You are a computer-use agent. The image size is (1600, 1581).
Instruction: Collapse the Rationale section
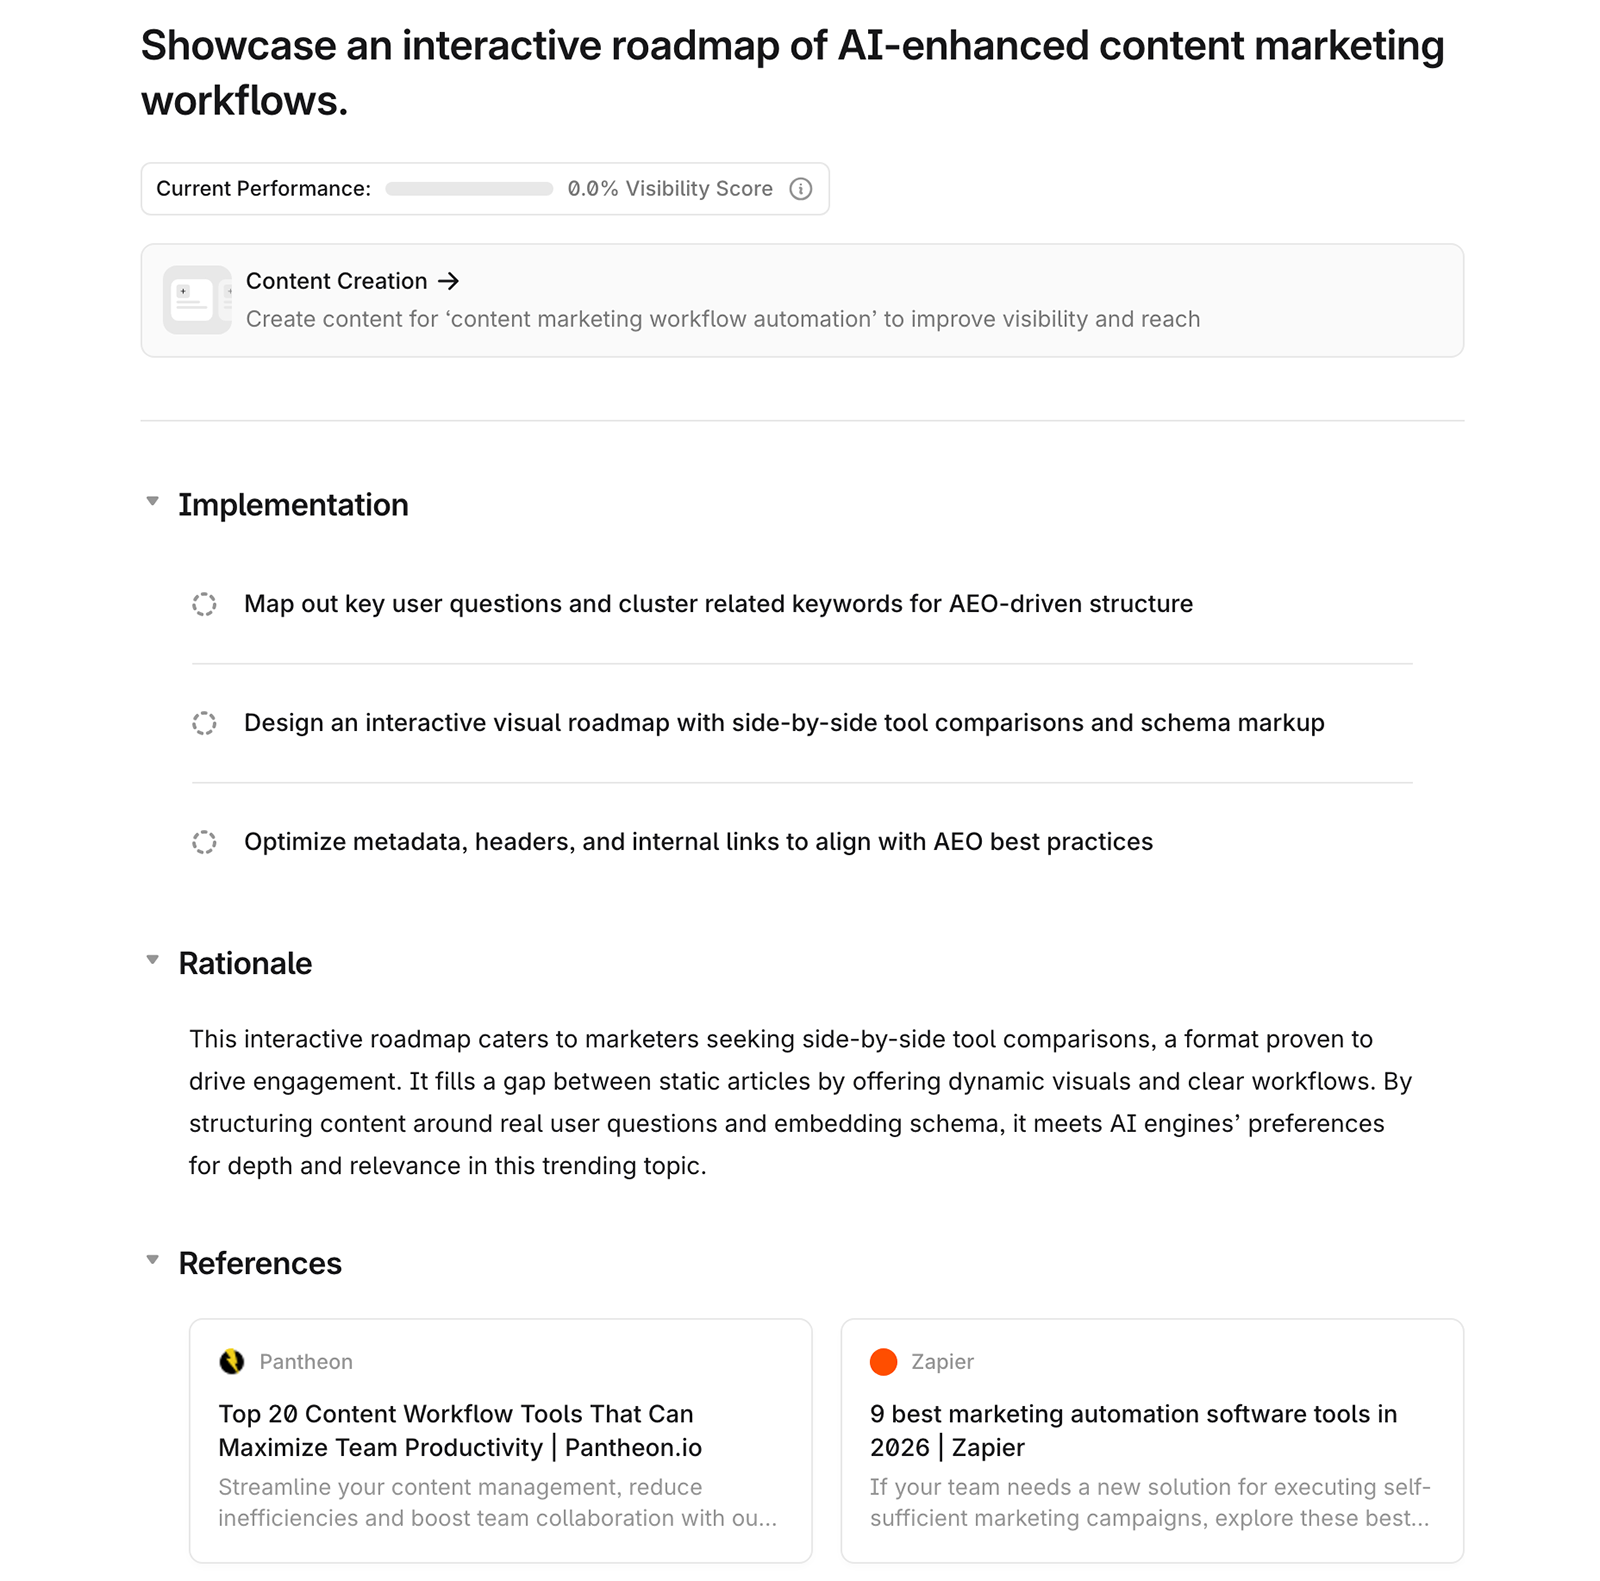pos(152,959)
